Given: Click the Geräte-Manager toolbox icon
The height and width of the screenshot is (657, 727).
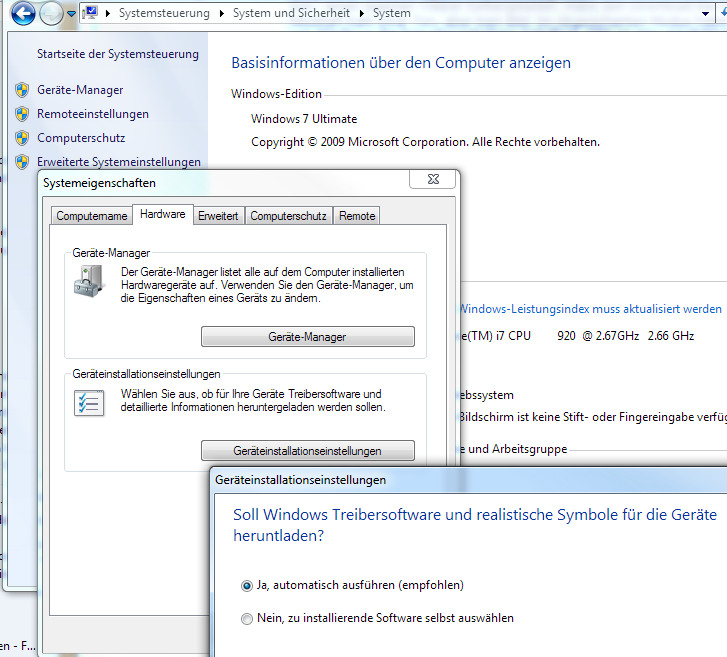Looking at the screenshot, I should [89, 282].
